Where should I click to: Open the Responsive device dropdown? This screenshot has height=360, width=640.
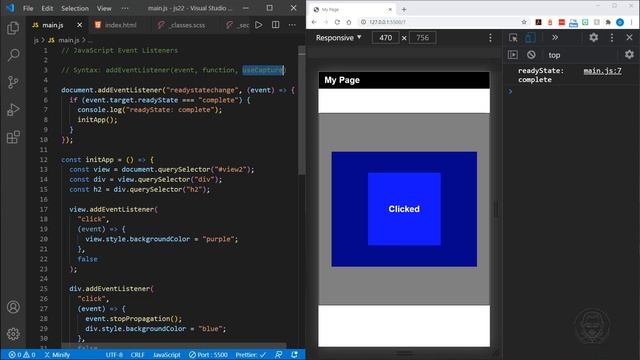pos(338,38)
